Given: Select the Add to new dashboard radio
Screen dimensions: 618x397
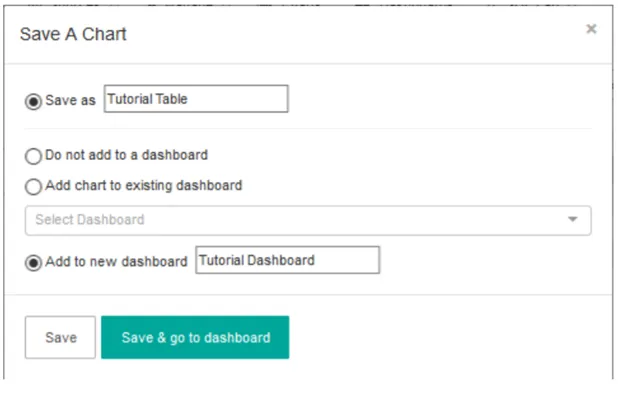Looking at the screenshot, I should 33,263.
